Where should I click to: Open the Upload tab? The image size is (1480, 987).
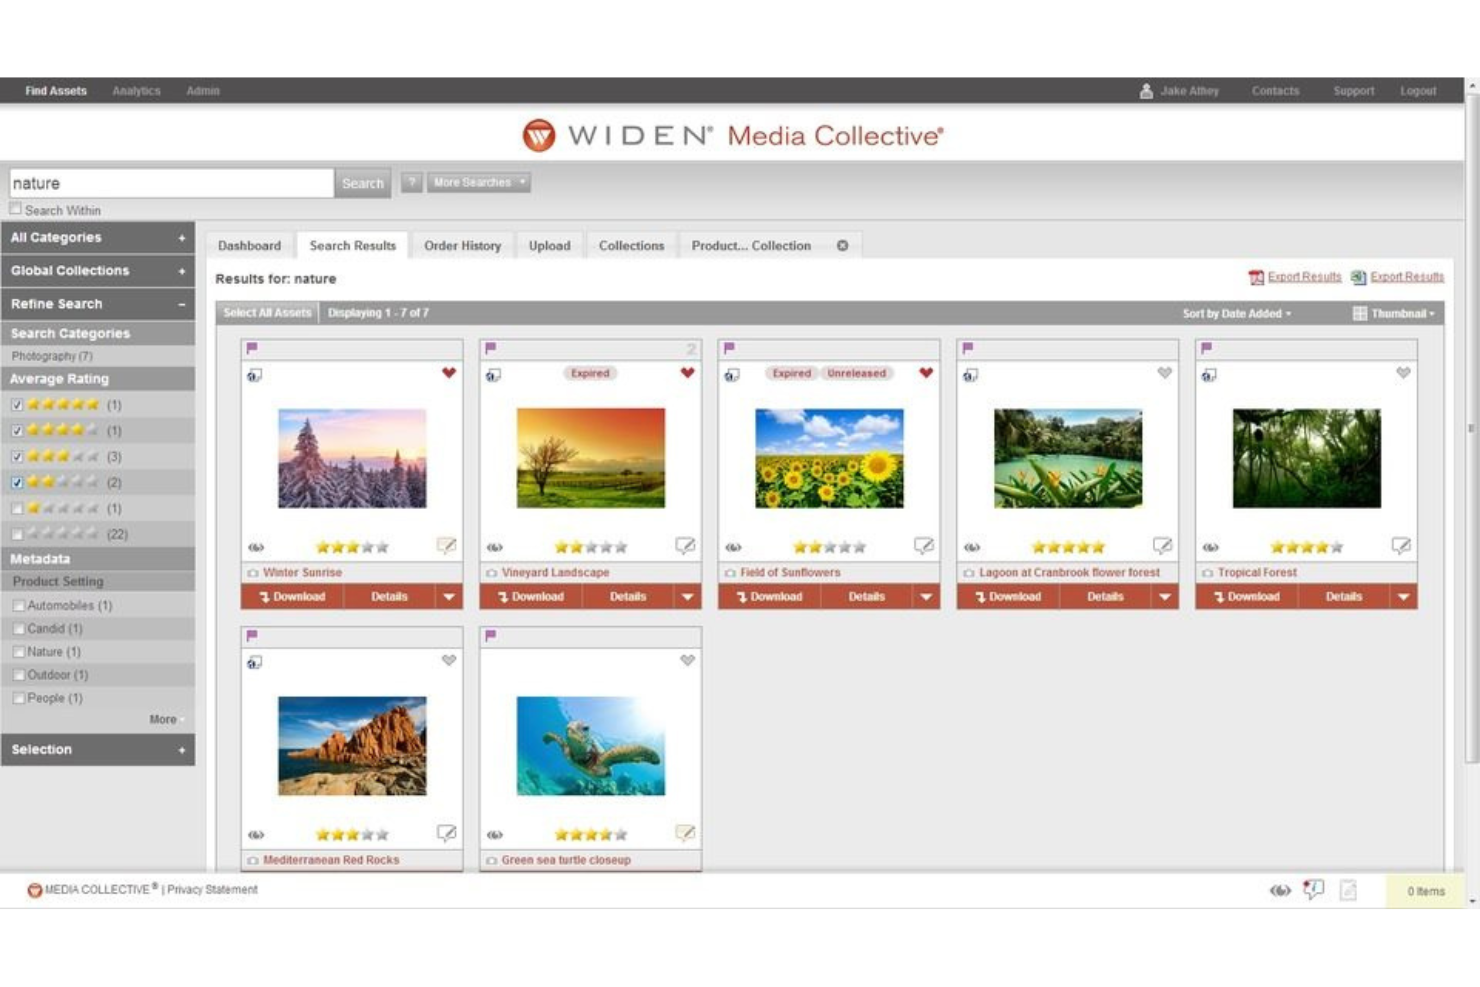click(549, 246)
